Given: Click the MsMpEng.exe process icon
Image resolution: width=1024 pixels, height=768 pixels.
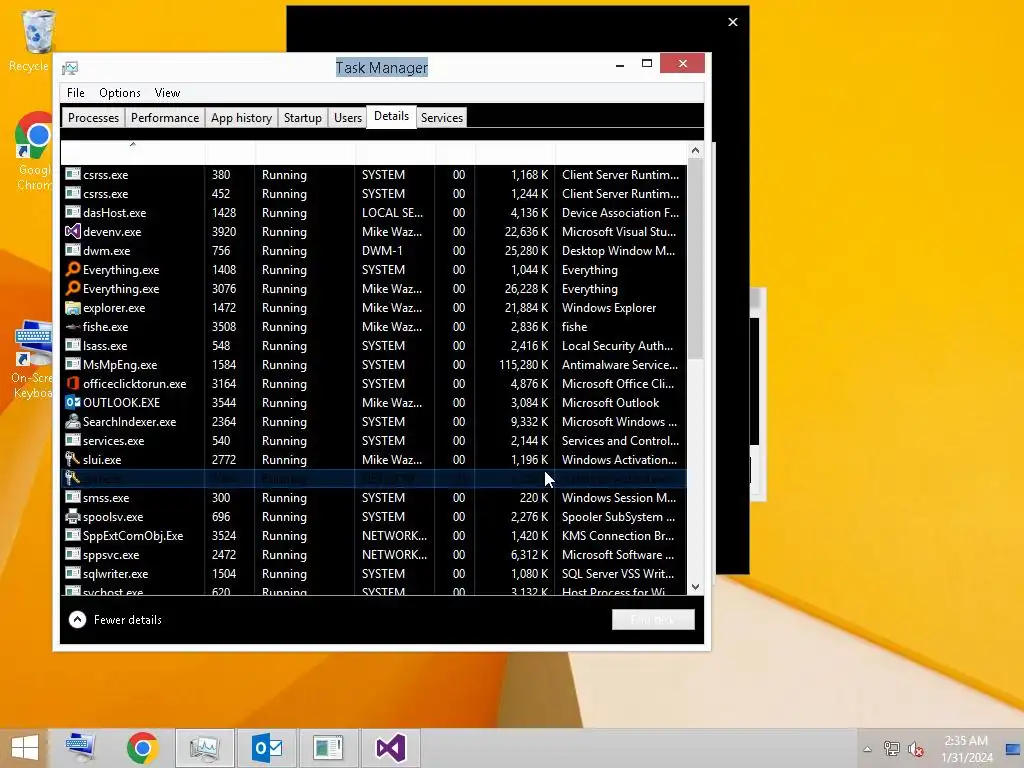Looking at the screenshot, I should (x=72, y=364).
